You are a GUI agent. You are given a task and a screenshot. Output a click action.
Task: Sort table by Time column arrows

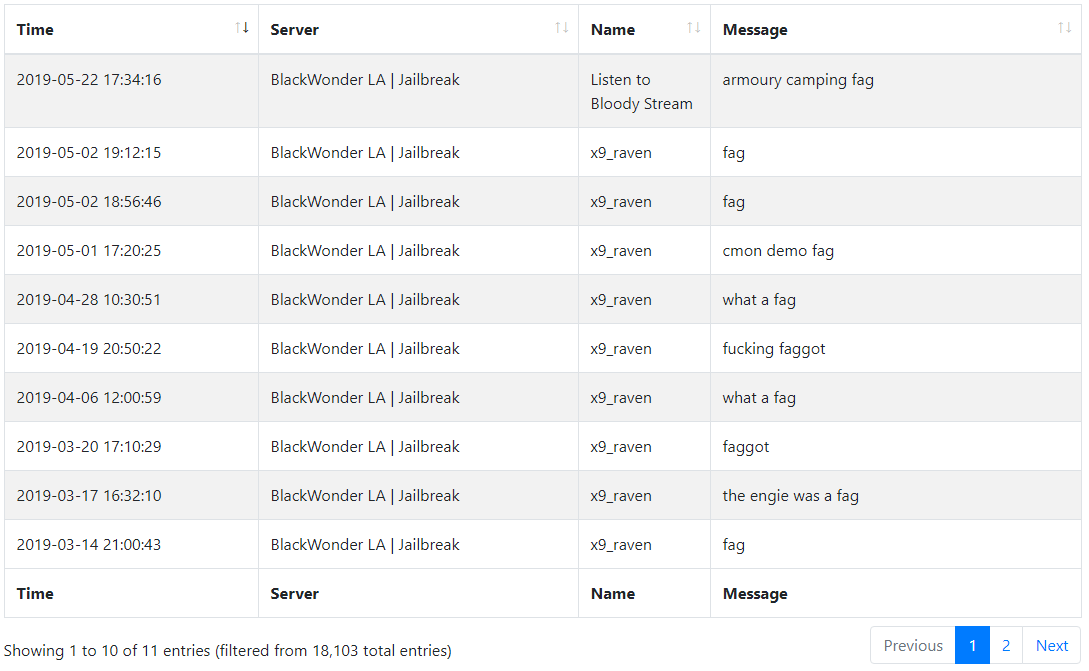(x=242, y=28)
